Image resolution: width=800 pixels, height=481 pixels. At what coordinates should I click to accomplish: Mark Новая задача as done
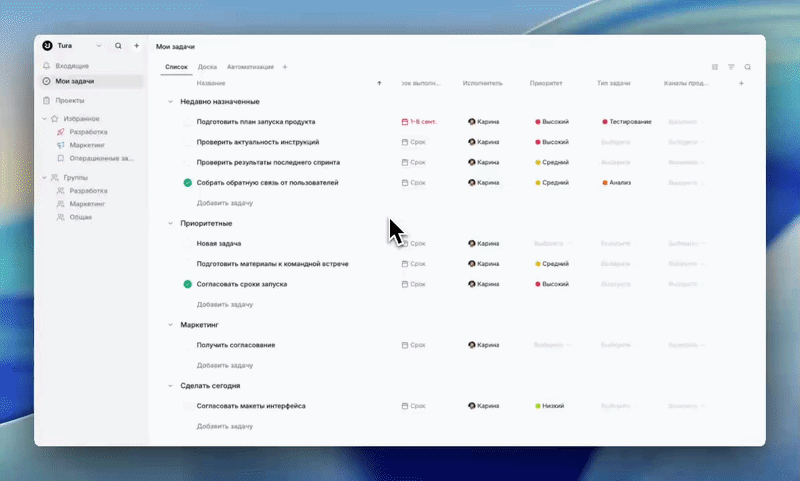pyautogui.click(x=188, y=243)
